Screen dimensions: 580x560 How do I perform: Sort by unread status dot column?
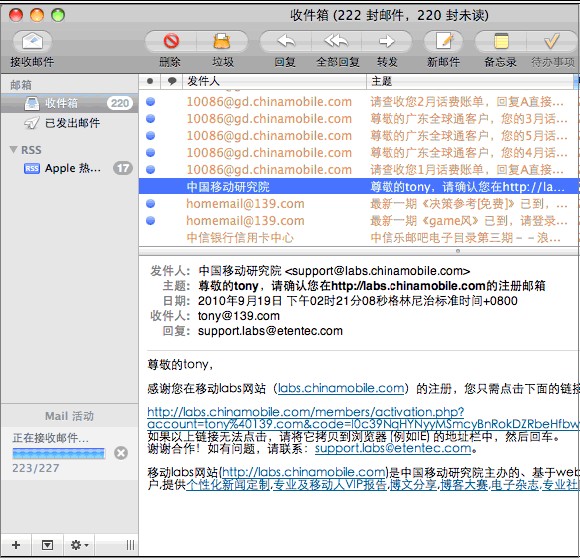pos(150,81)
